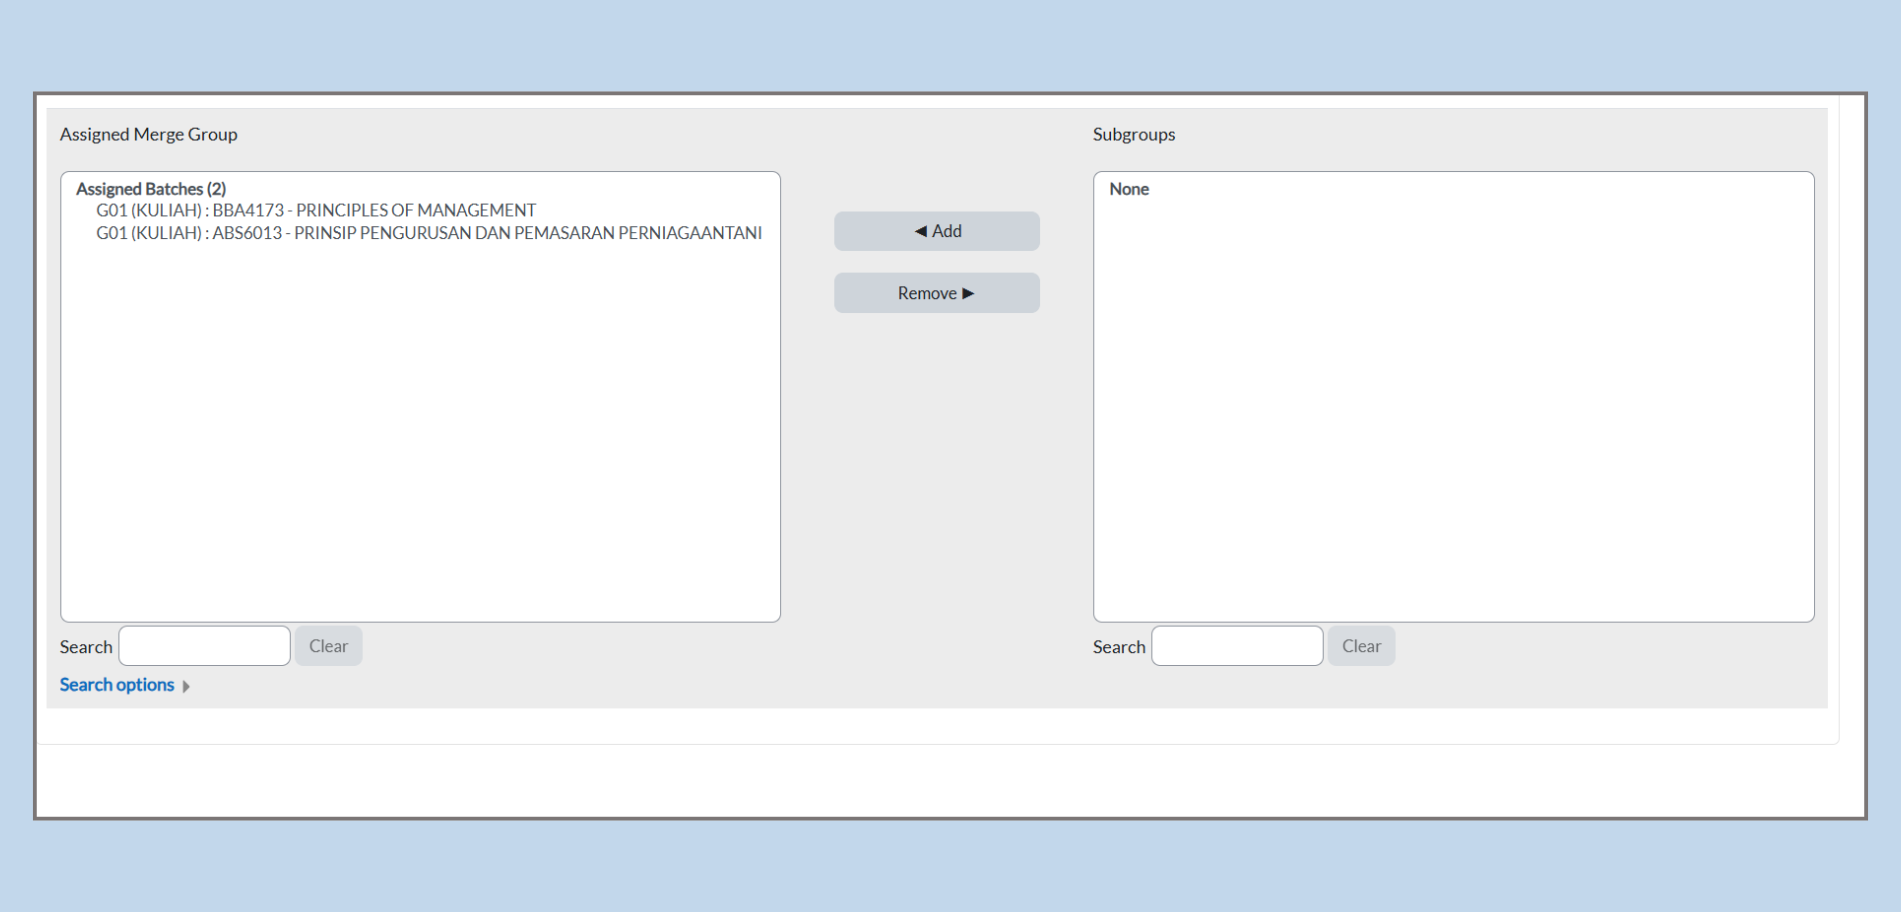Select None in the Subgroups list
Screen dimensions: 1901x912
[x=1129, y=189]
